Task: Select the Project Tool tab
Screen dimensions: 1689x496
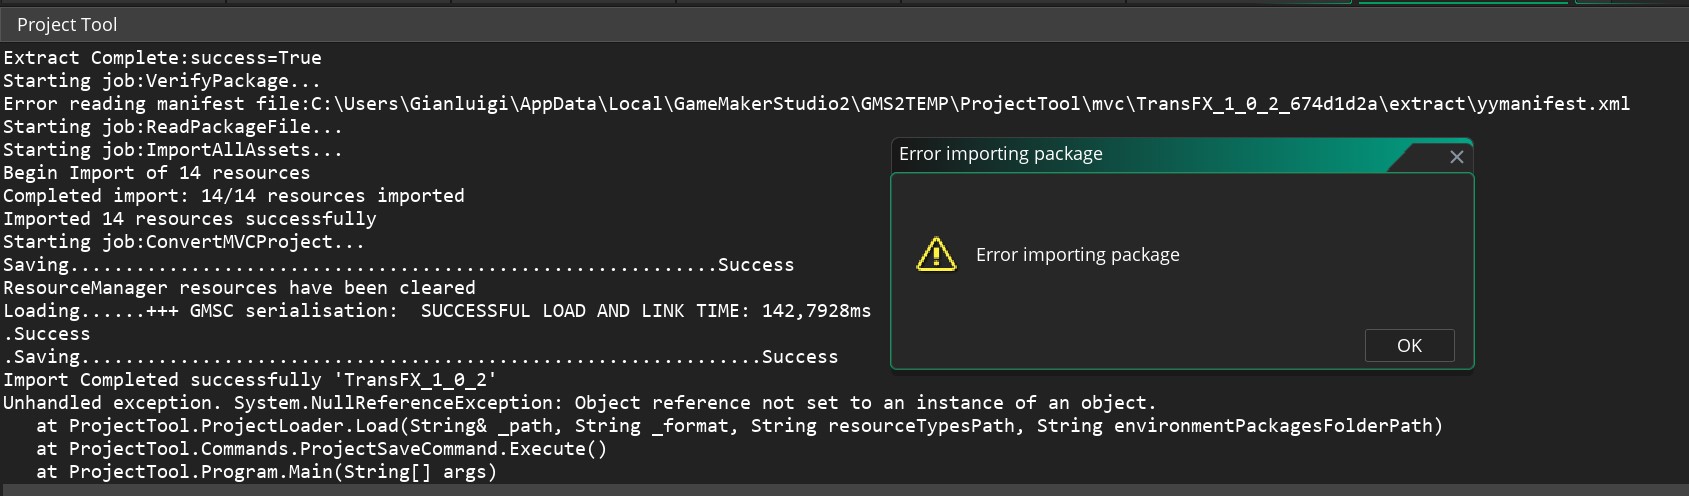Action: (67, 24)
